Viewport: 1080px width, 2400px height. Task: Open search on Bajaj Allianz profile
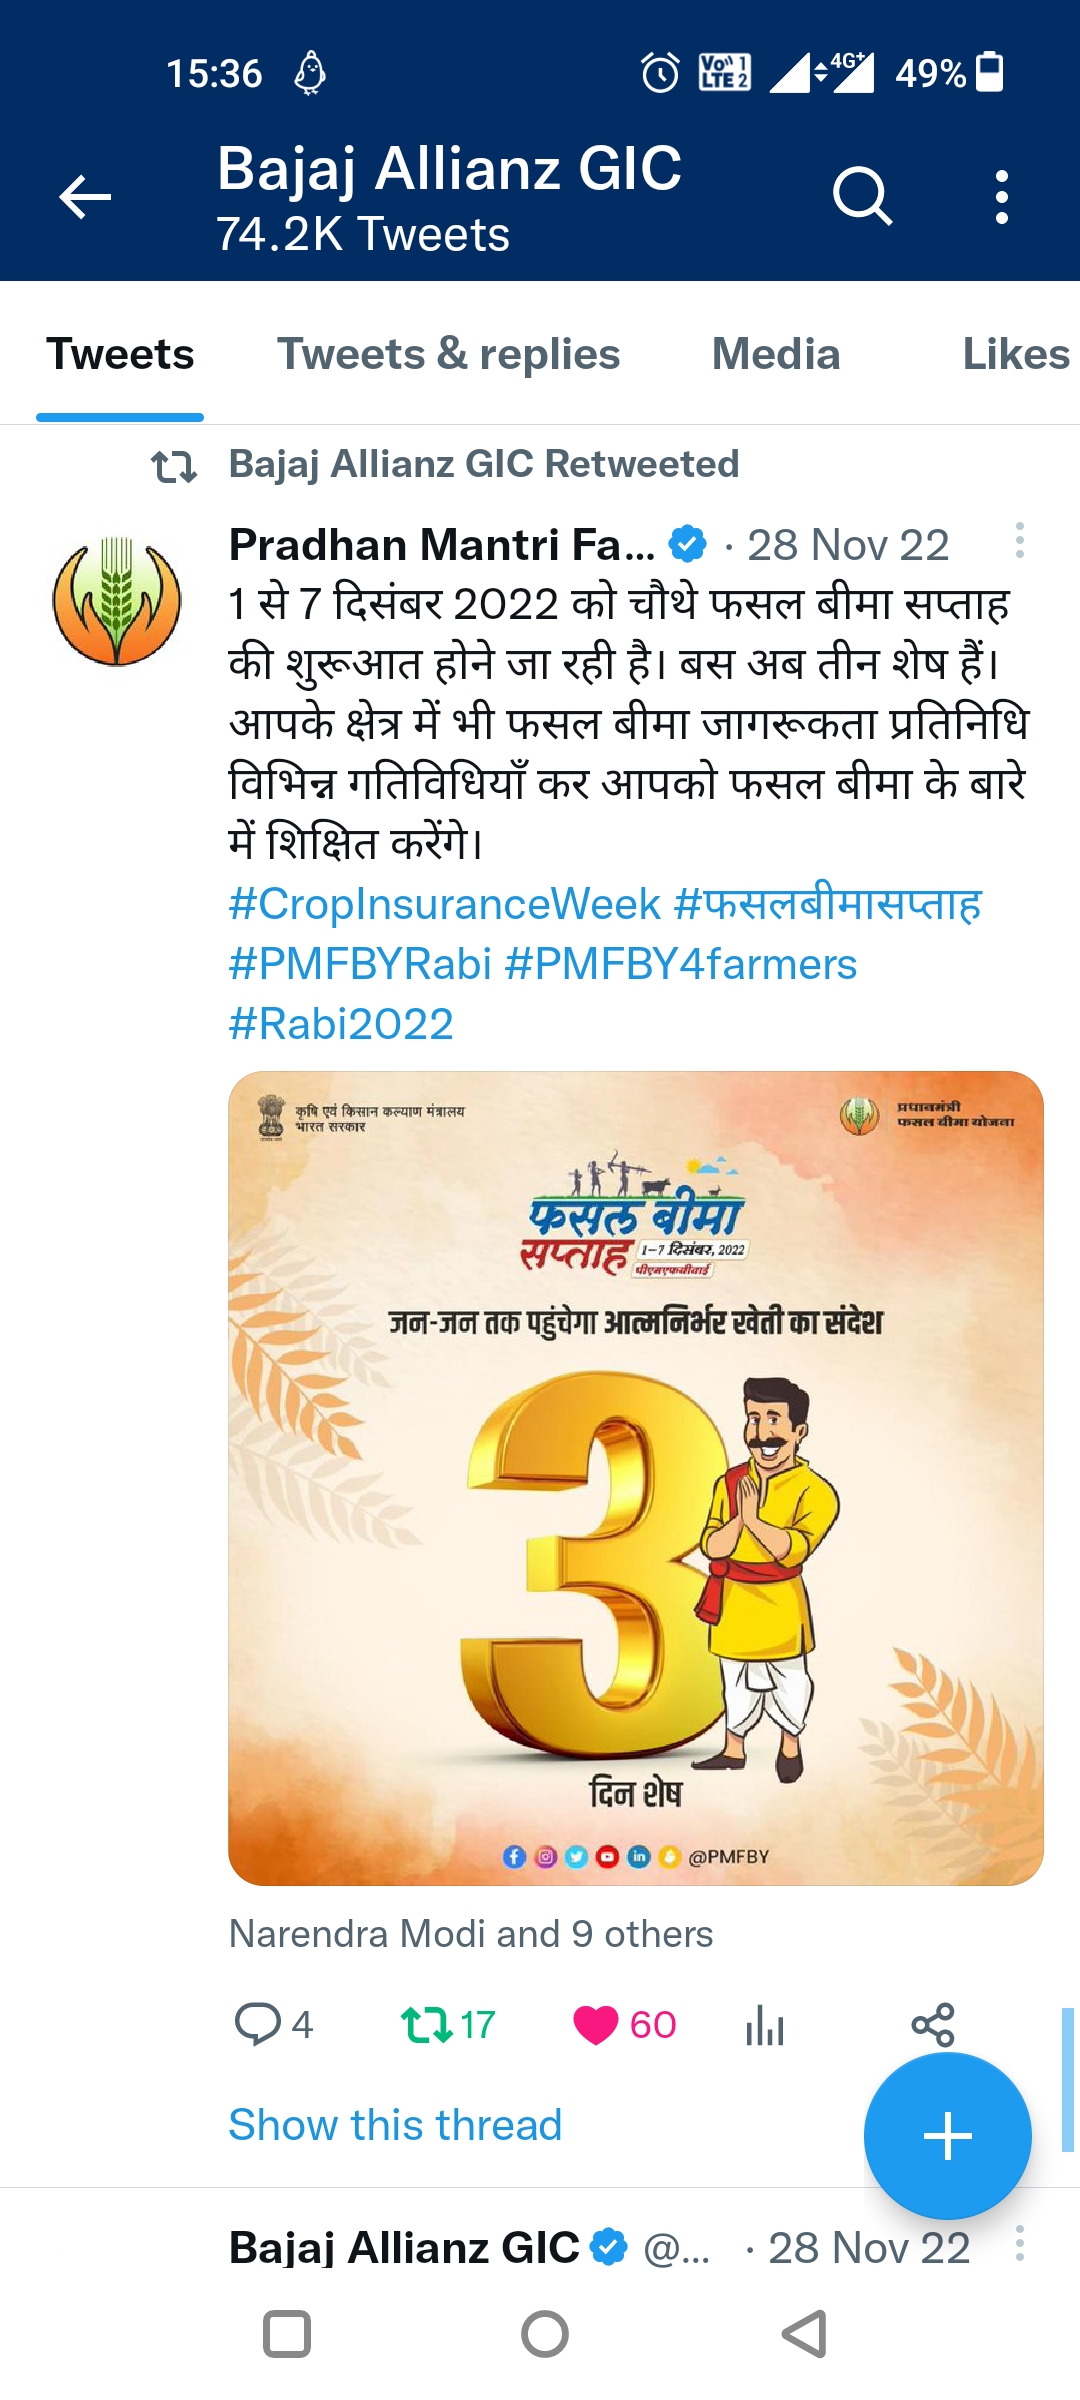(862, 196)
